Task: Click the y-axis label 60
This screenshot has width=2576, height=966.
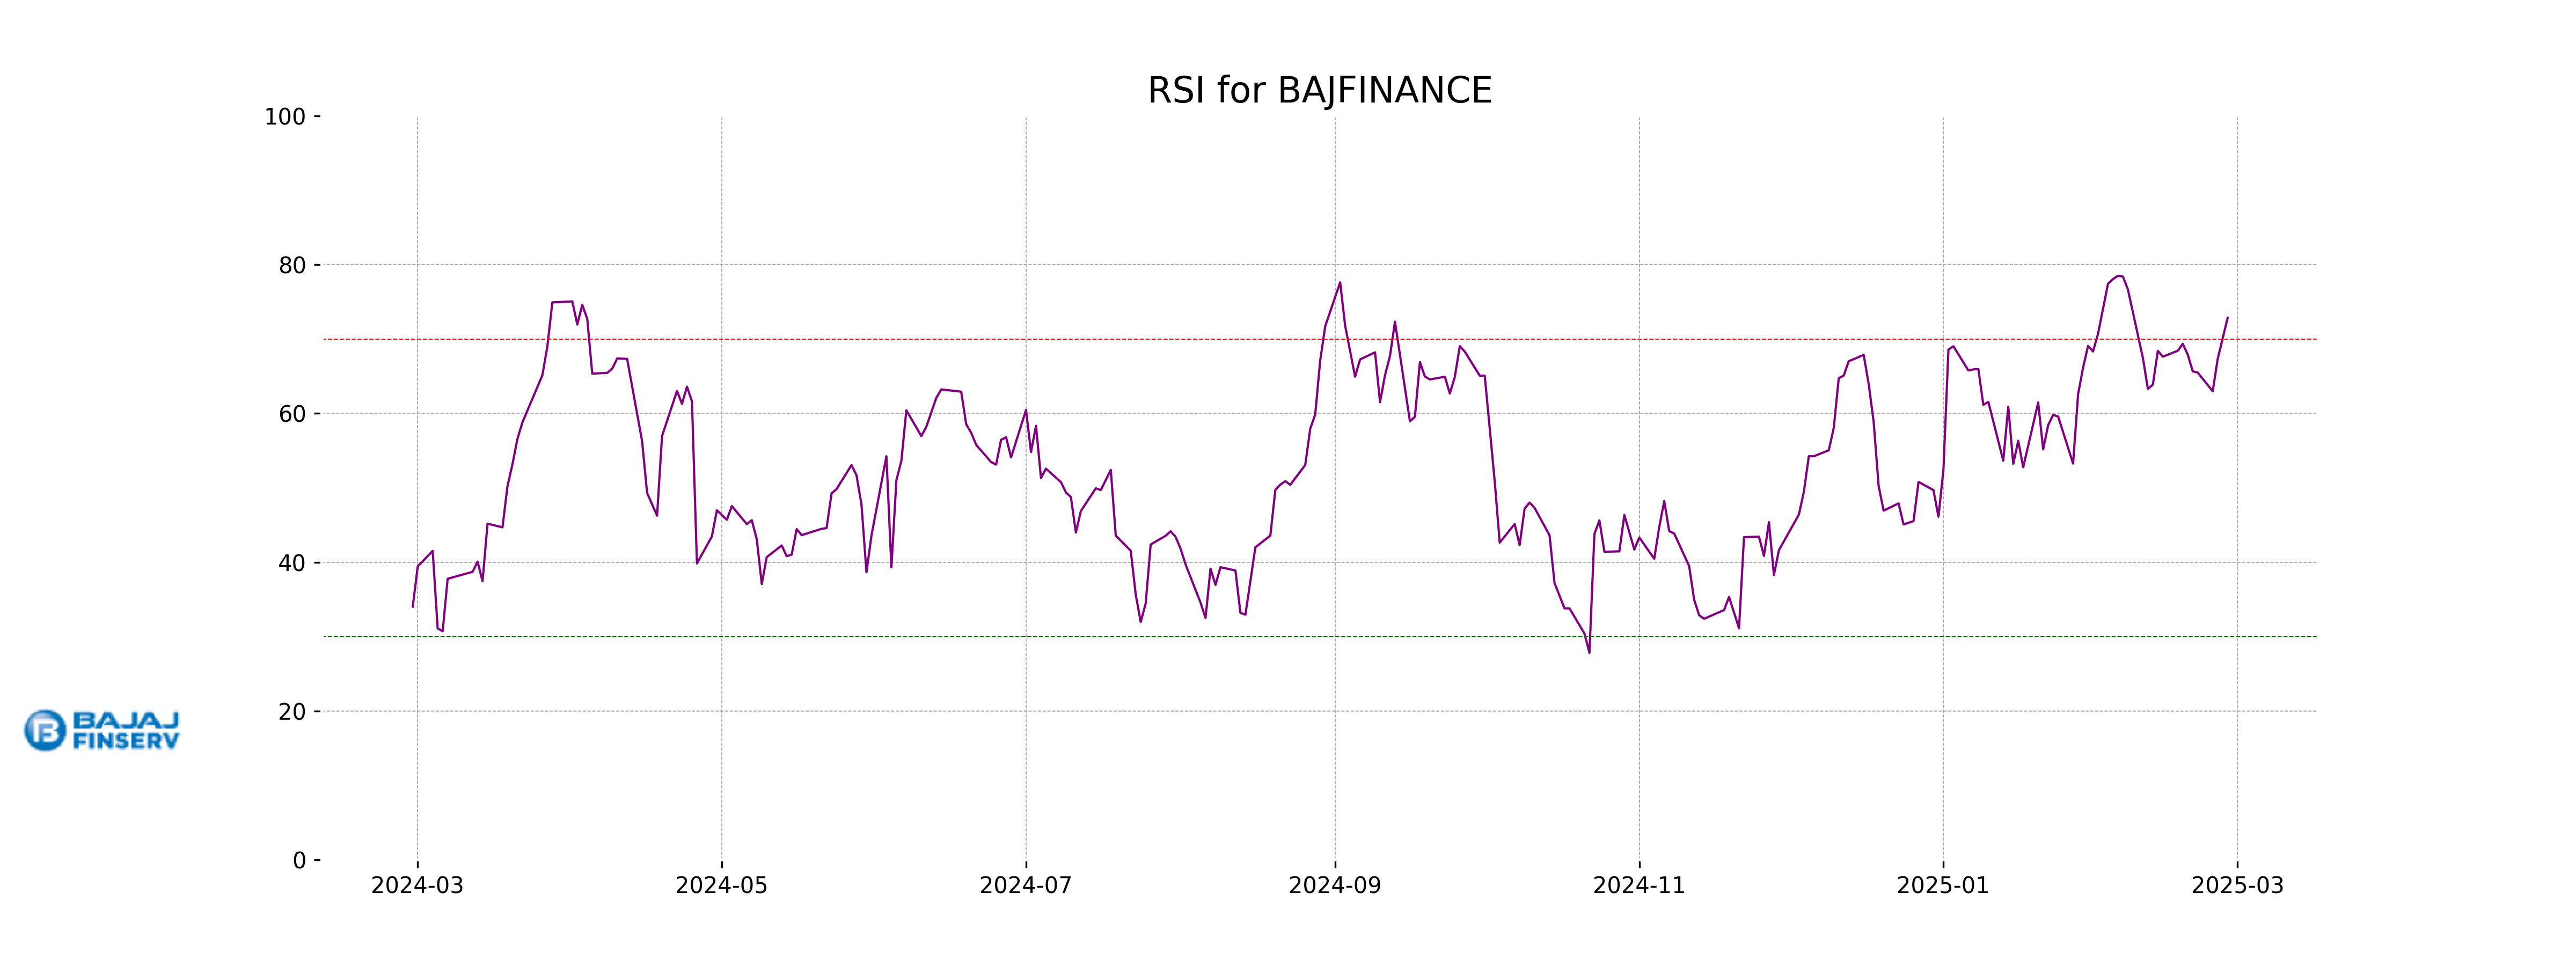Action: coord(292,414)
